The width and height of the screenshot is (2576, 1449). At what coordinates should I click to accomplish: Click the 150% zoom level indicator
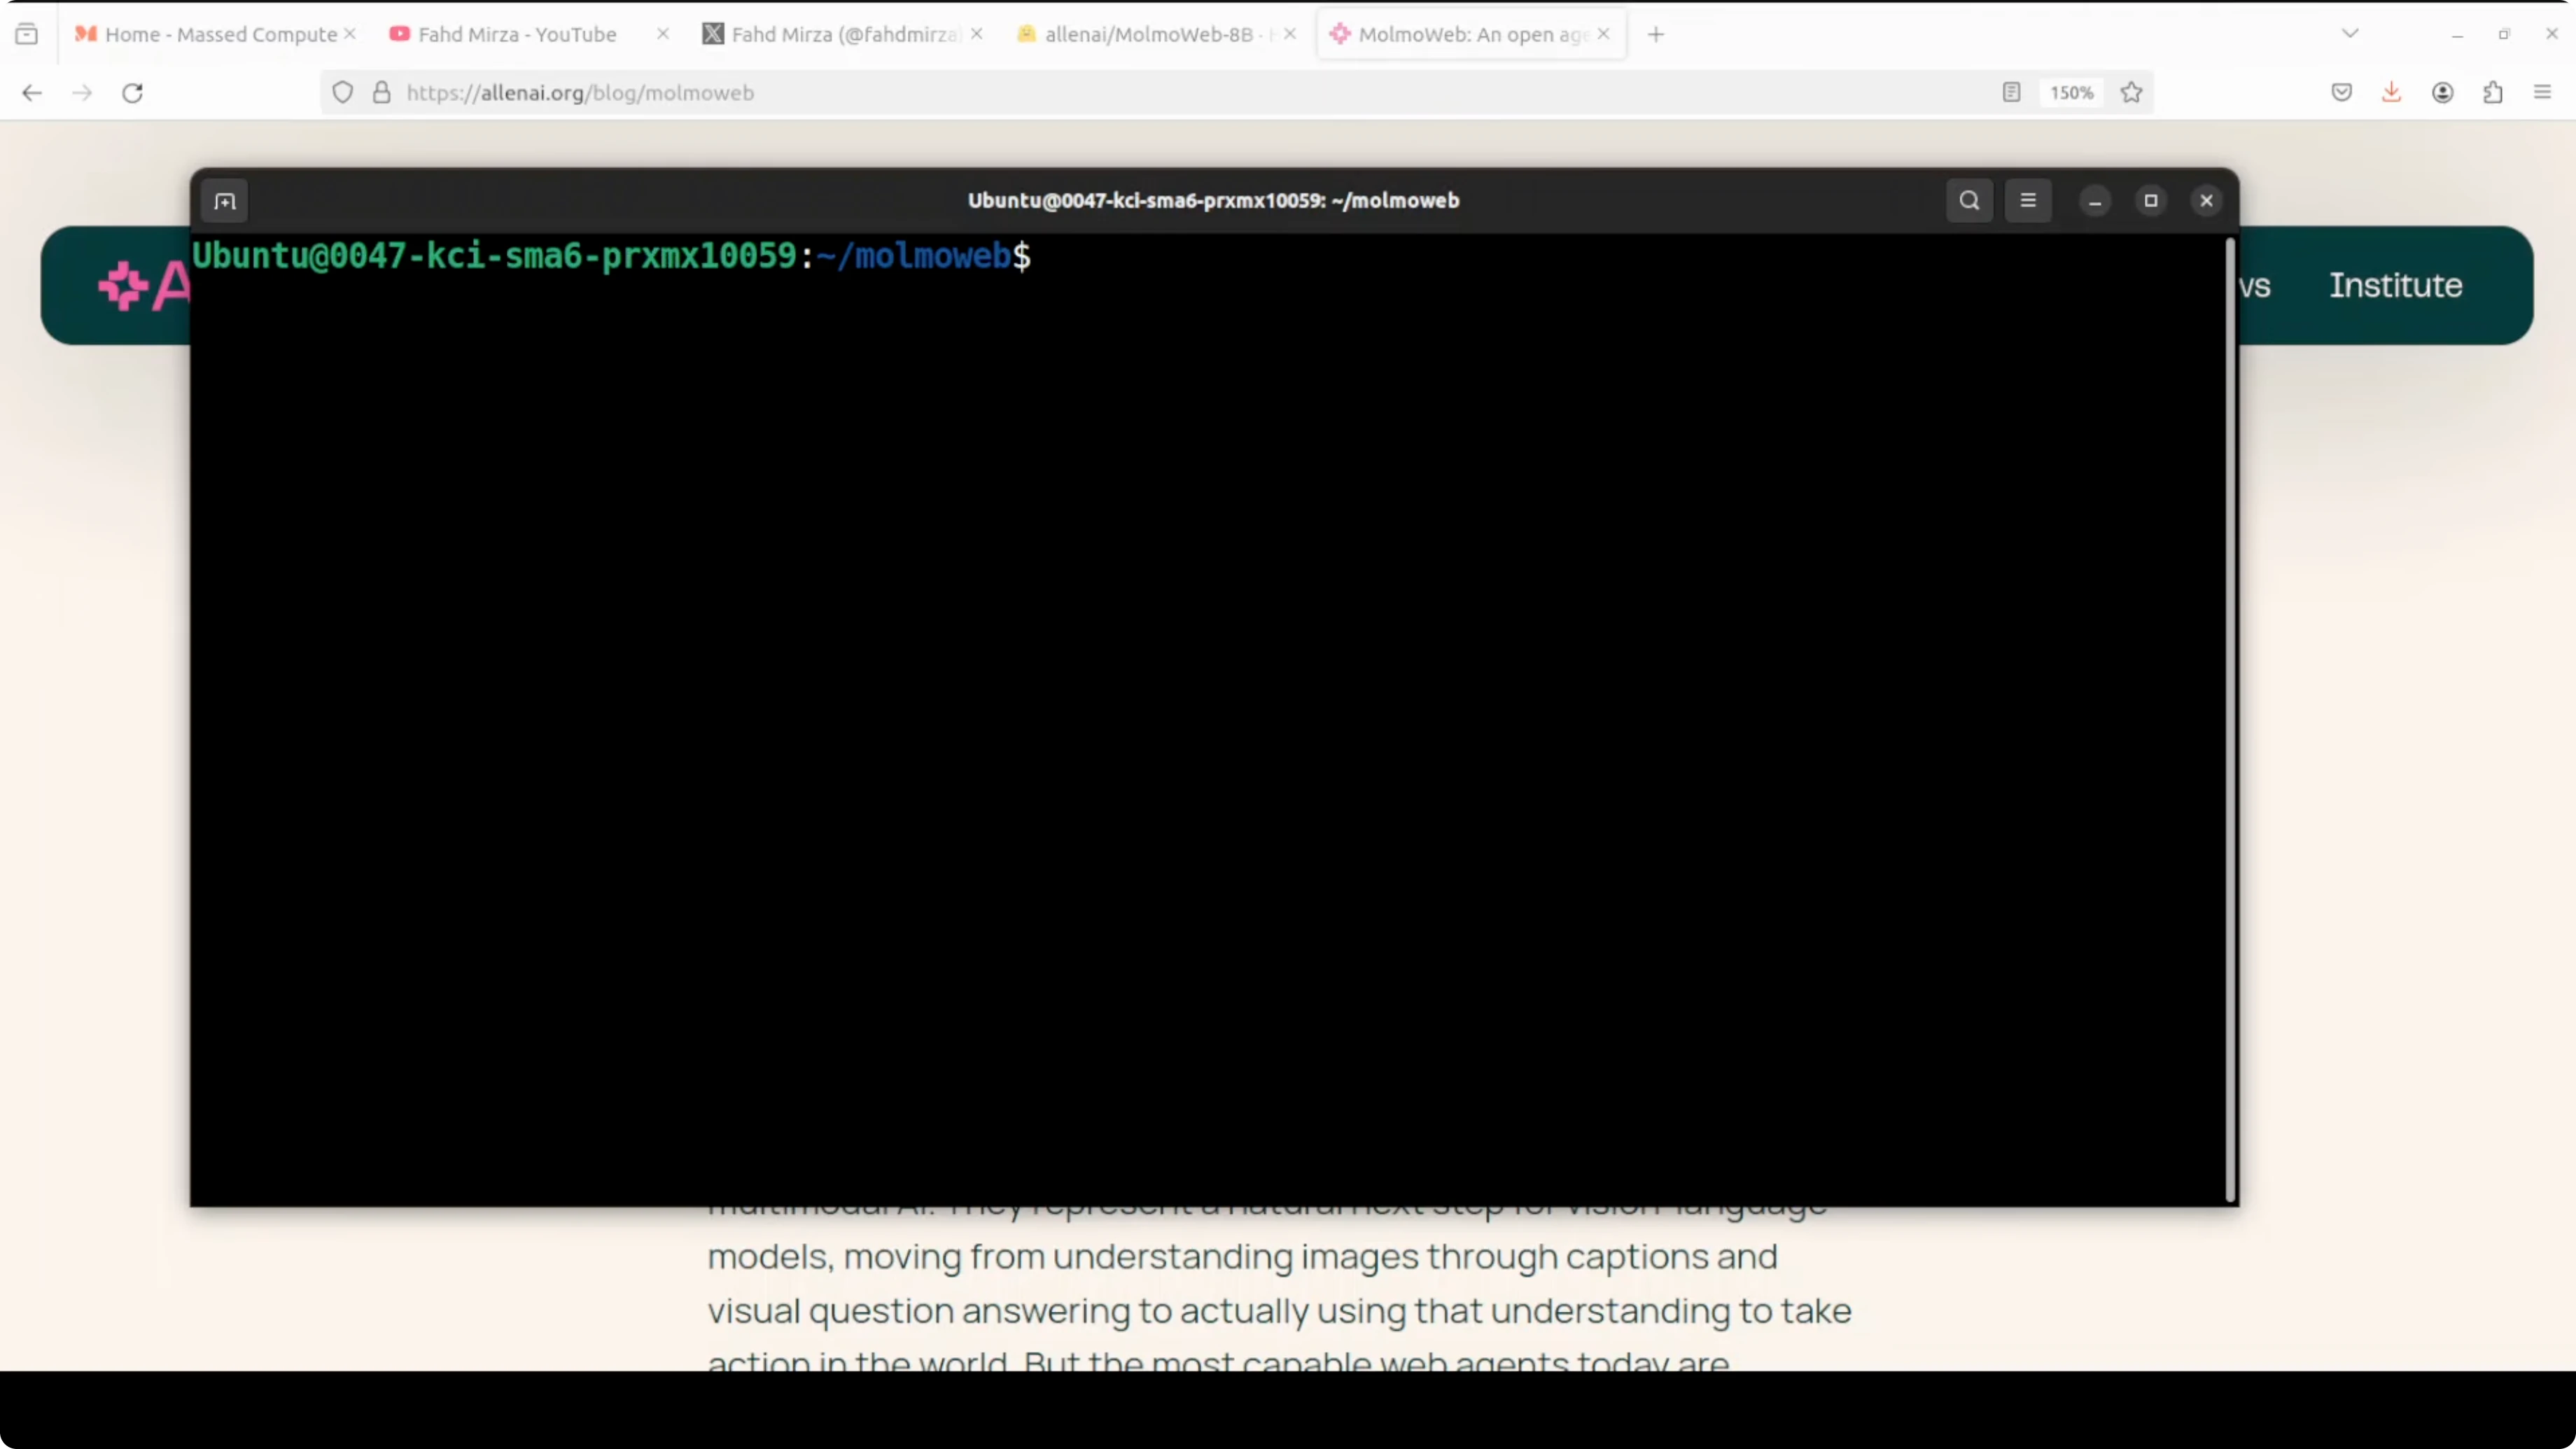pos(2071,93)
